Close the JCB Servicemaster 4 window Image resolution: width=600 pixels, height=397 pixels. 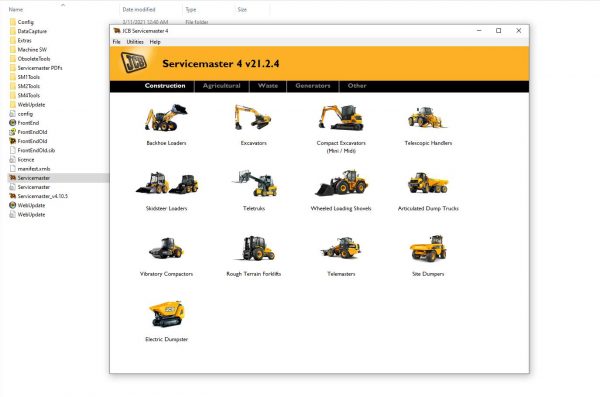[518, 31]
